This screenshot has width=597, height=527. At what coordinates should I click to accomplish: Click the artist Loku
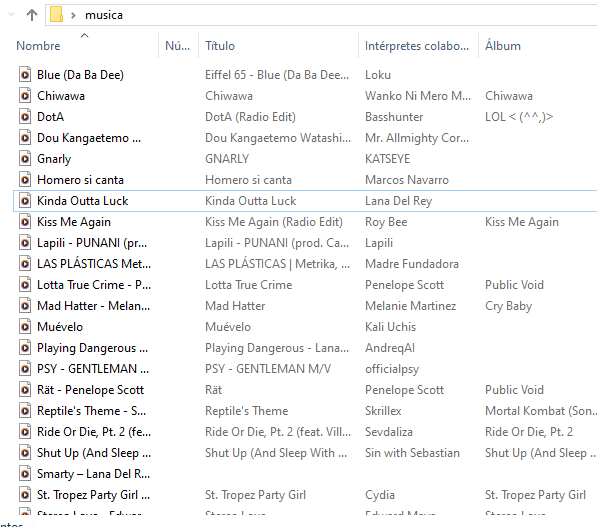[378, 75]
